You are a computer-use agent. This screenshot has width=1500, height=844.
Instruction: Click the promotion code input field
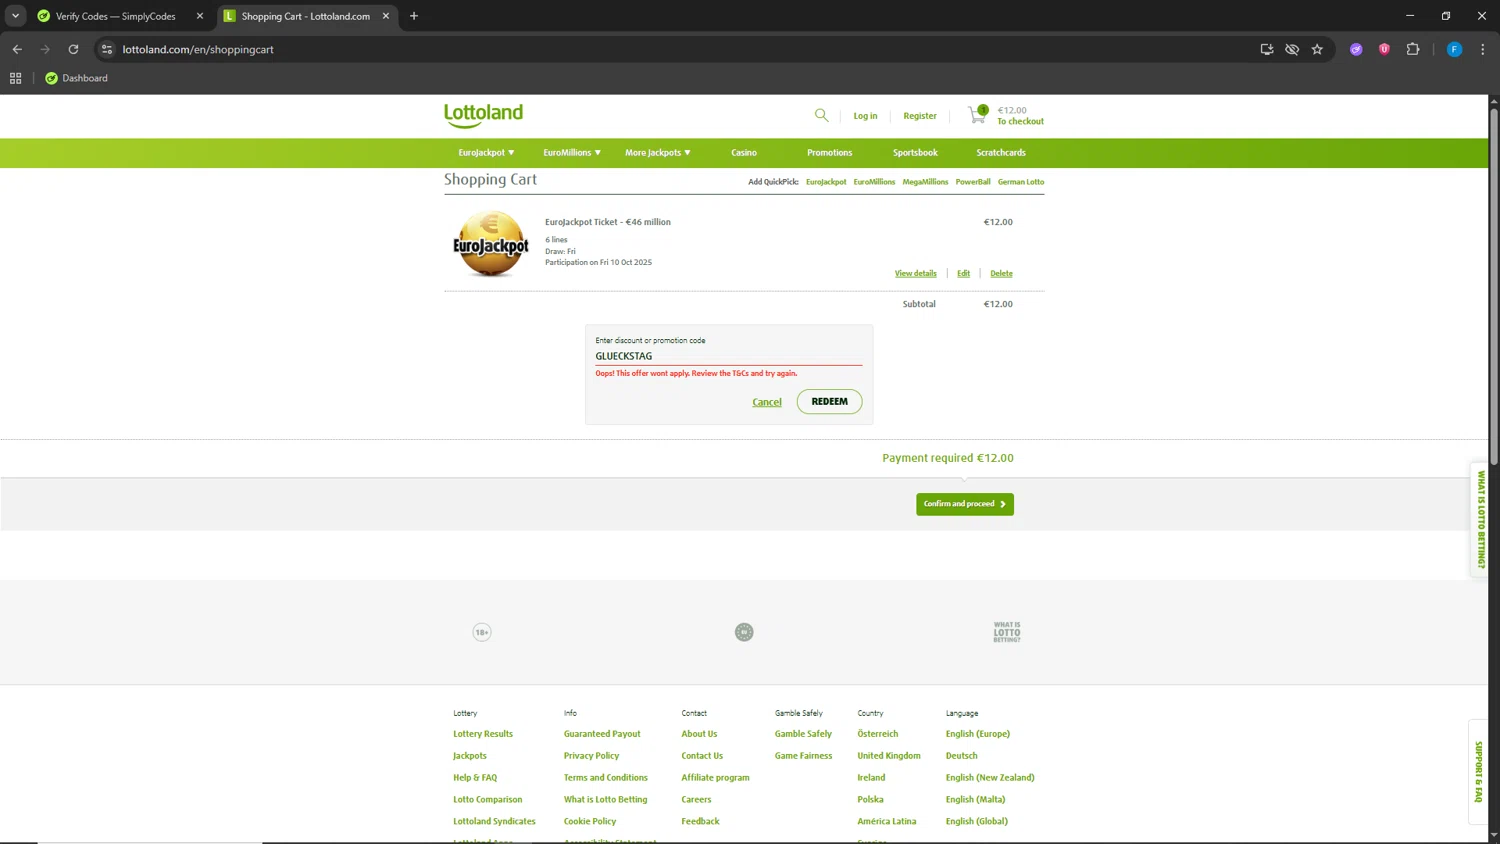pos(729,356)
